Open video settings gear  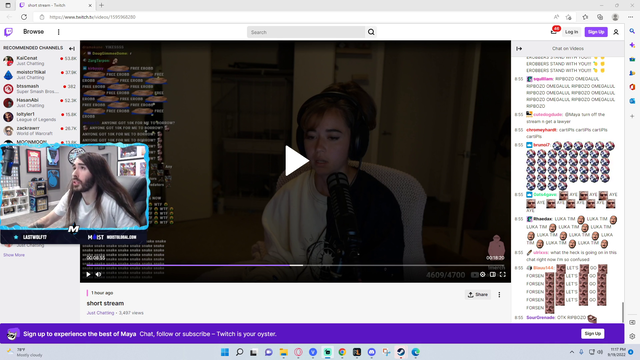tap(482, 274)
